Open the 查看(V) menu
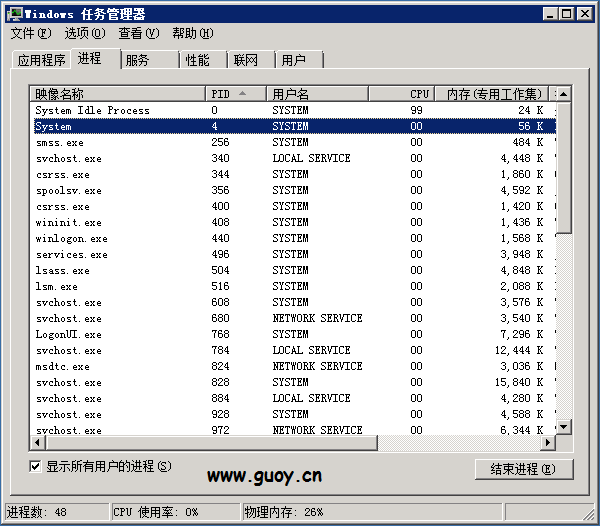Viewport: 600px width, 526px height. point(139,33)
